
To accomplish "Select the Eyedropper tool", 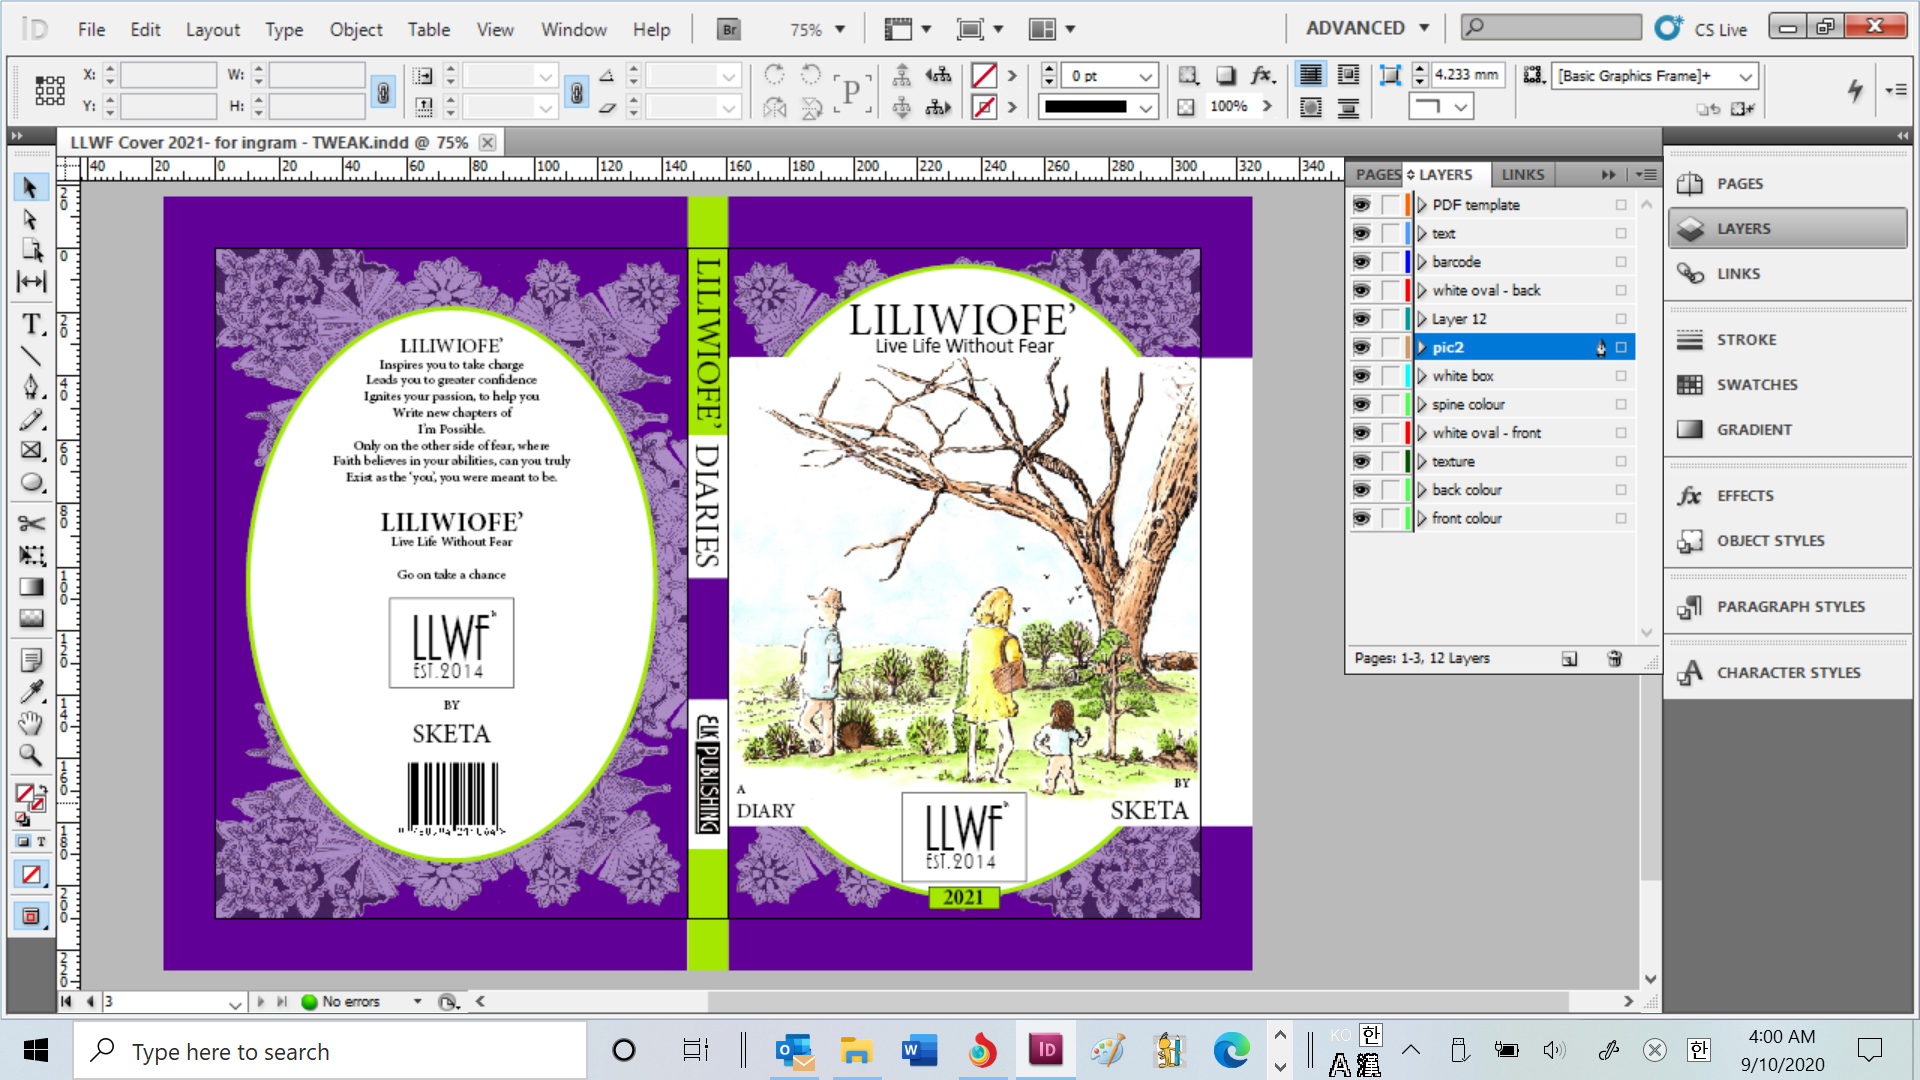I will coord(31,690).
